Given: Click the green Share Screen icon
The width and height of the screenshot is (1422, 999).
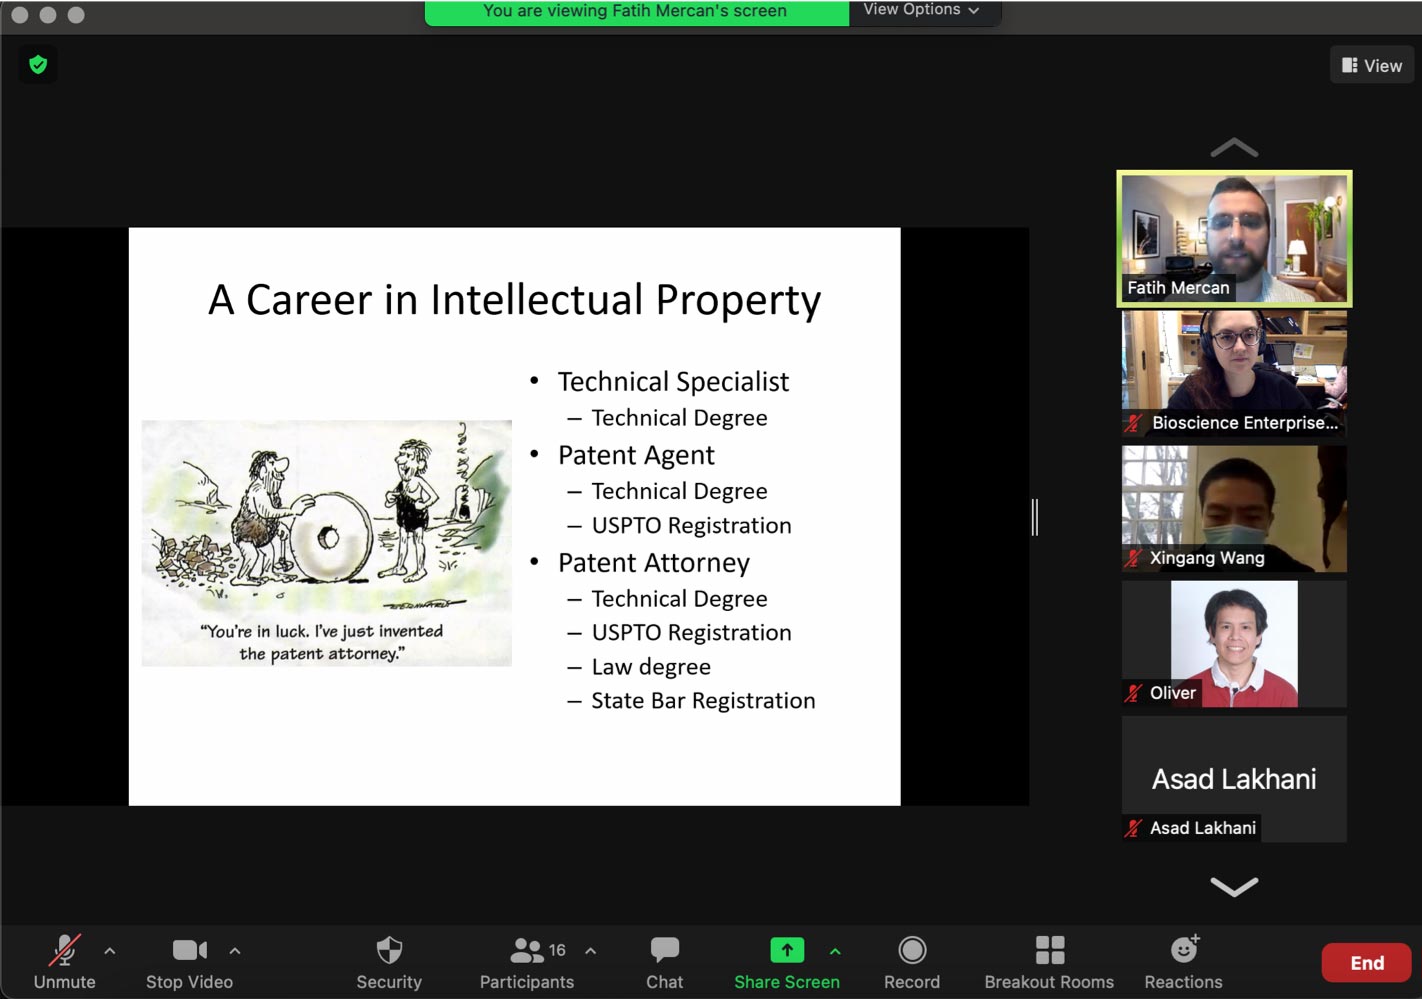Looking at the screenshot, I should tap(787, 950).
